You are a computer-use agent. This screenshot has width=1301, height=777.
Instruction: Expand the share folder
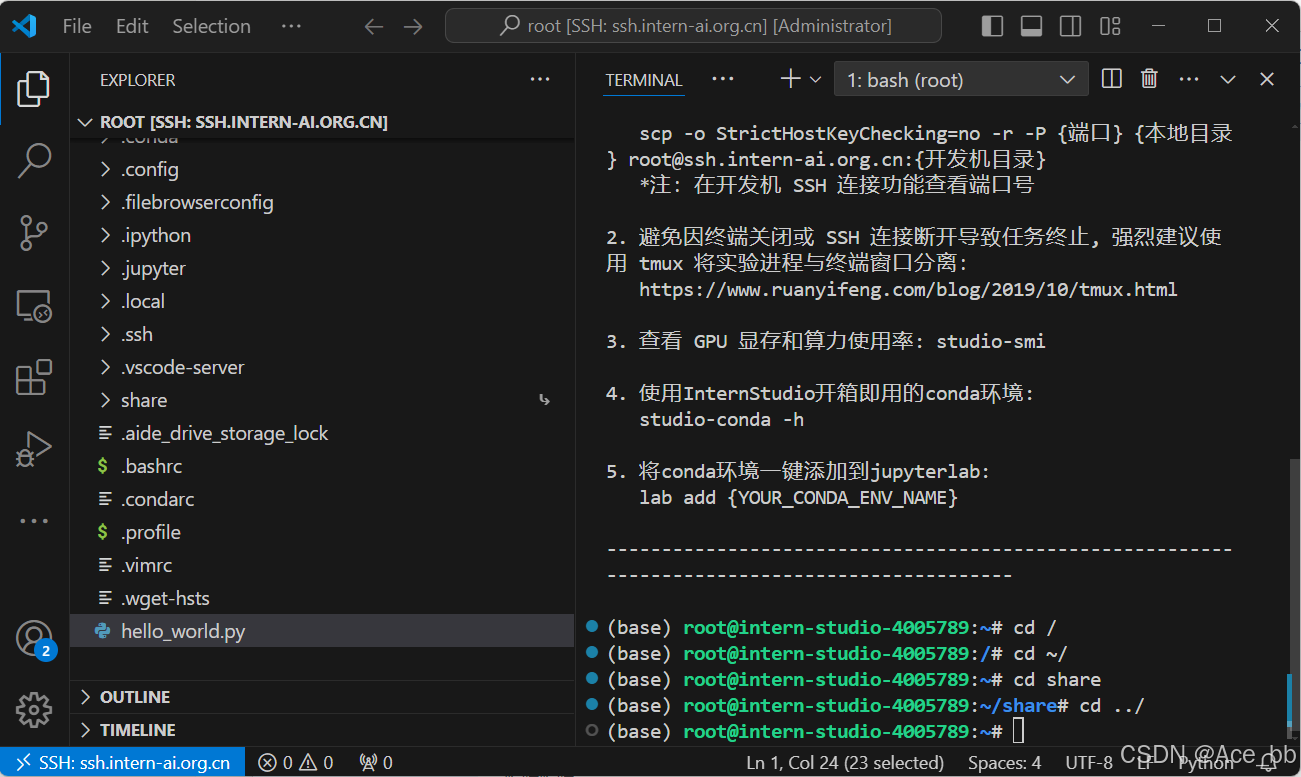[x=322, y=400]
